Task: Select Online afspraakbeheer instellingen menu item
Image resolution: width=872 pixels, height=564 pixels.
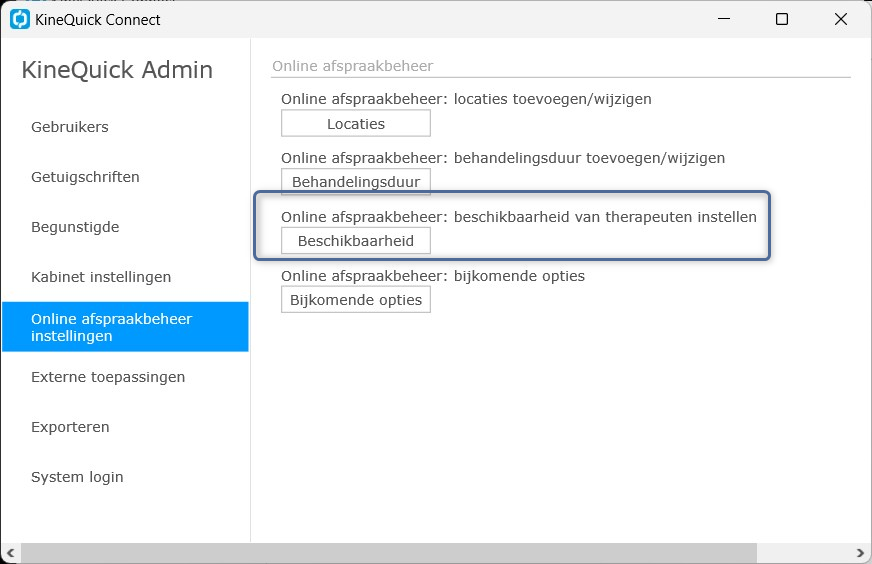Action: point(125,327)
